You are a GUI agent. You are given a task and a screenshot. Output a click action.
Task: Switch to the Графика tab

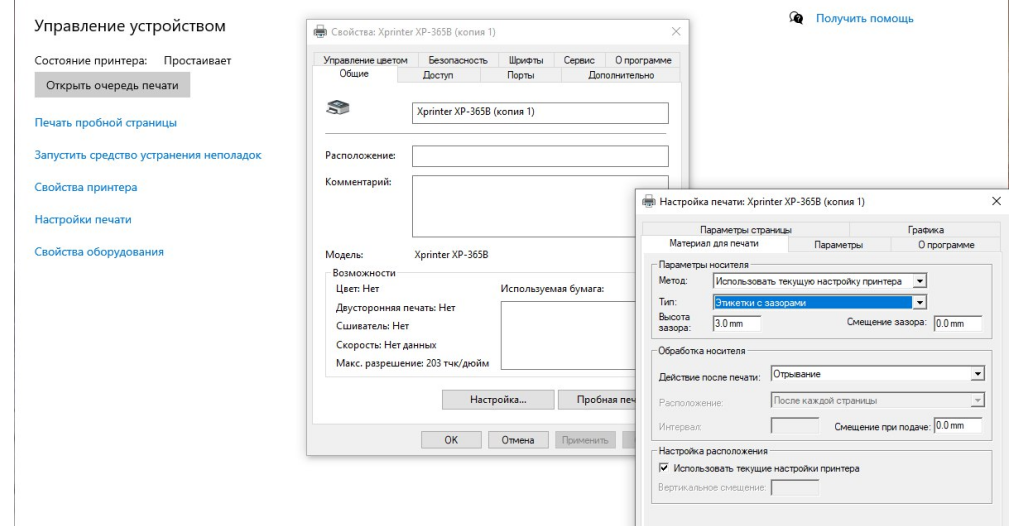click(x=925, y=230)
